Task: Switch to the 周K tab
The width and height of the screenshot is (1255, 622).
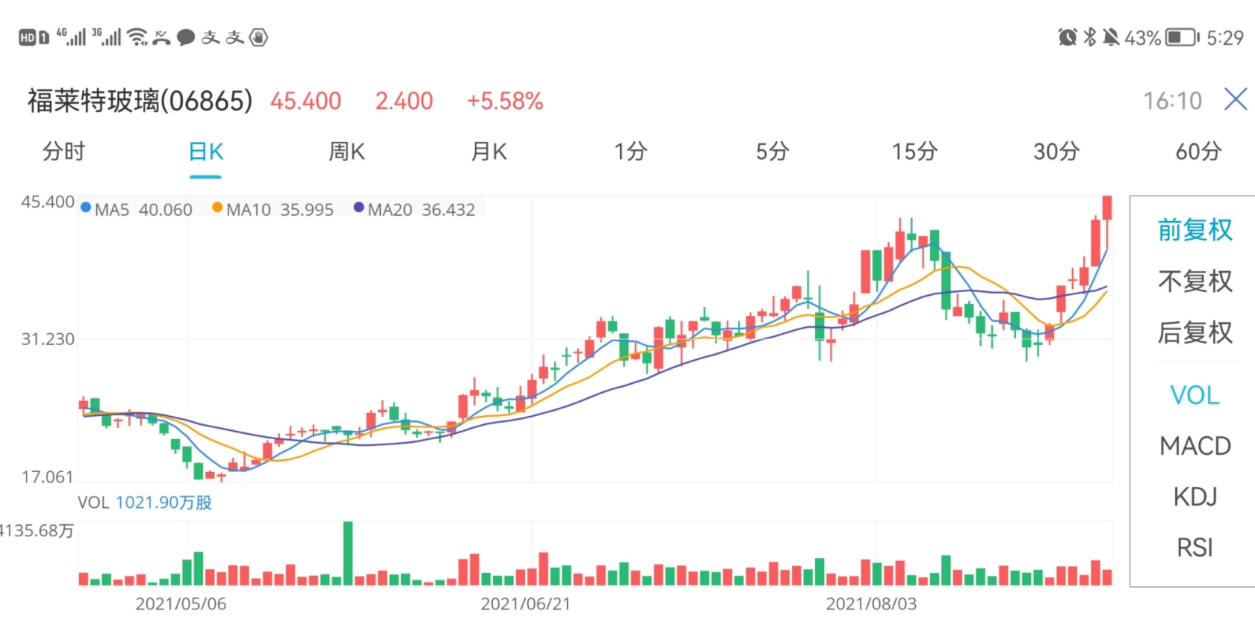Action: [347, 152]
